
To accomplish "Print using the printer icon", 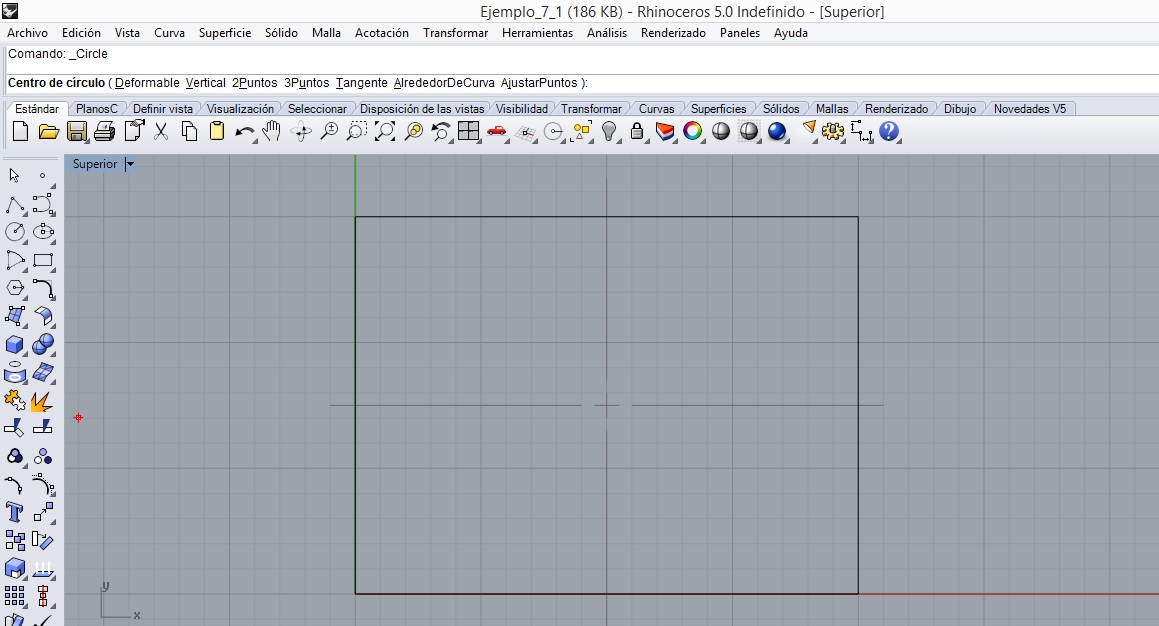I will (104, 132).
